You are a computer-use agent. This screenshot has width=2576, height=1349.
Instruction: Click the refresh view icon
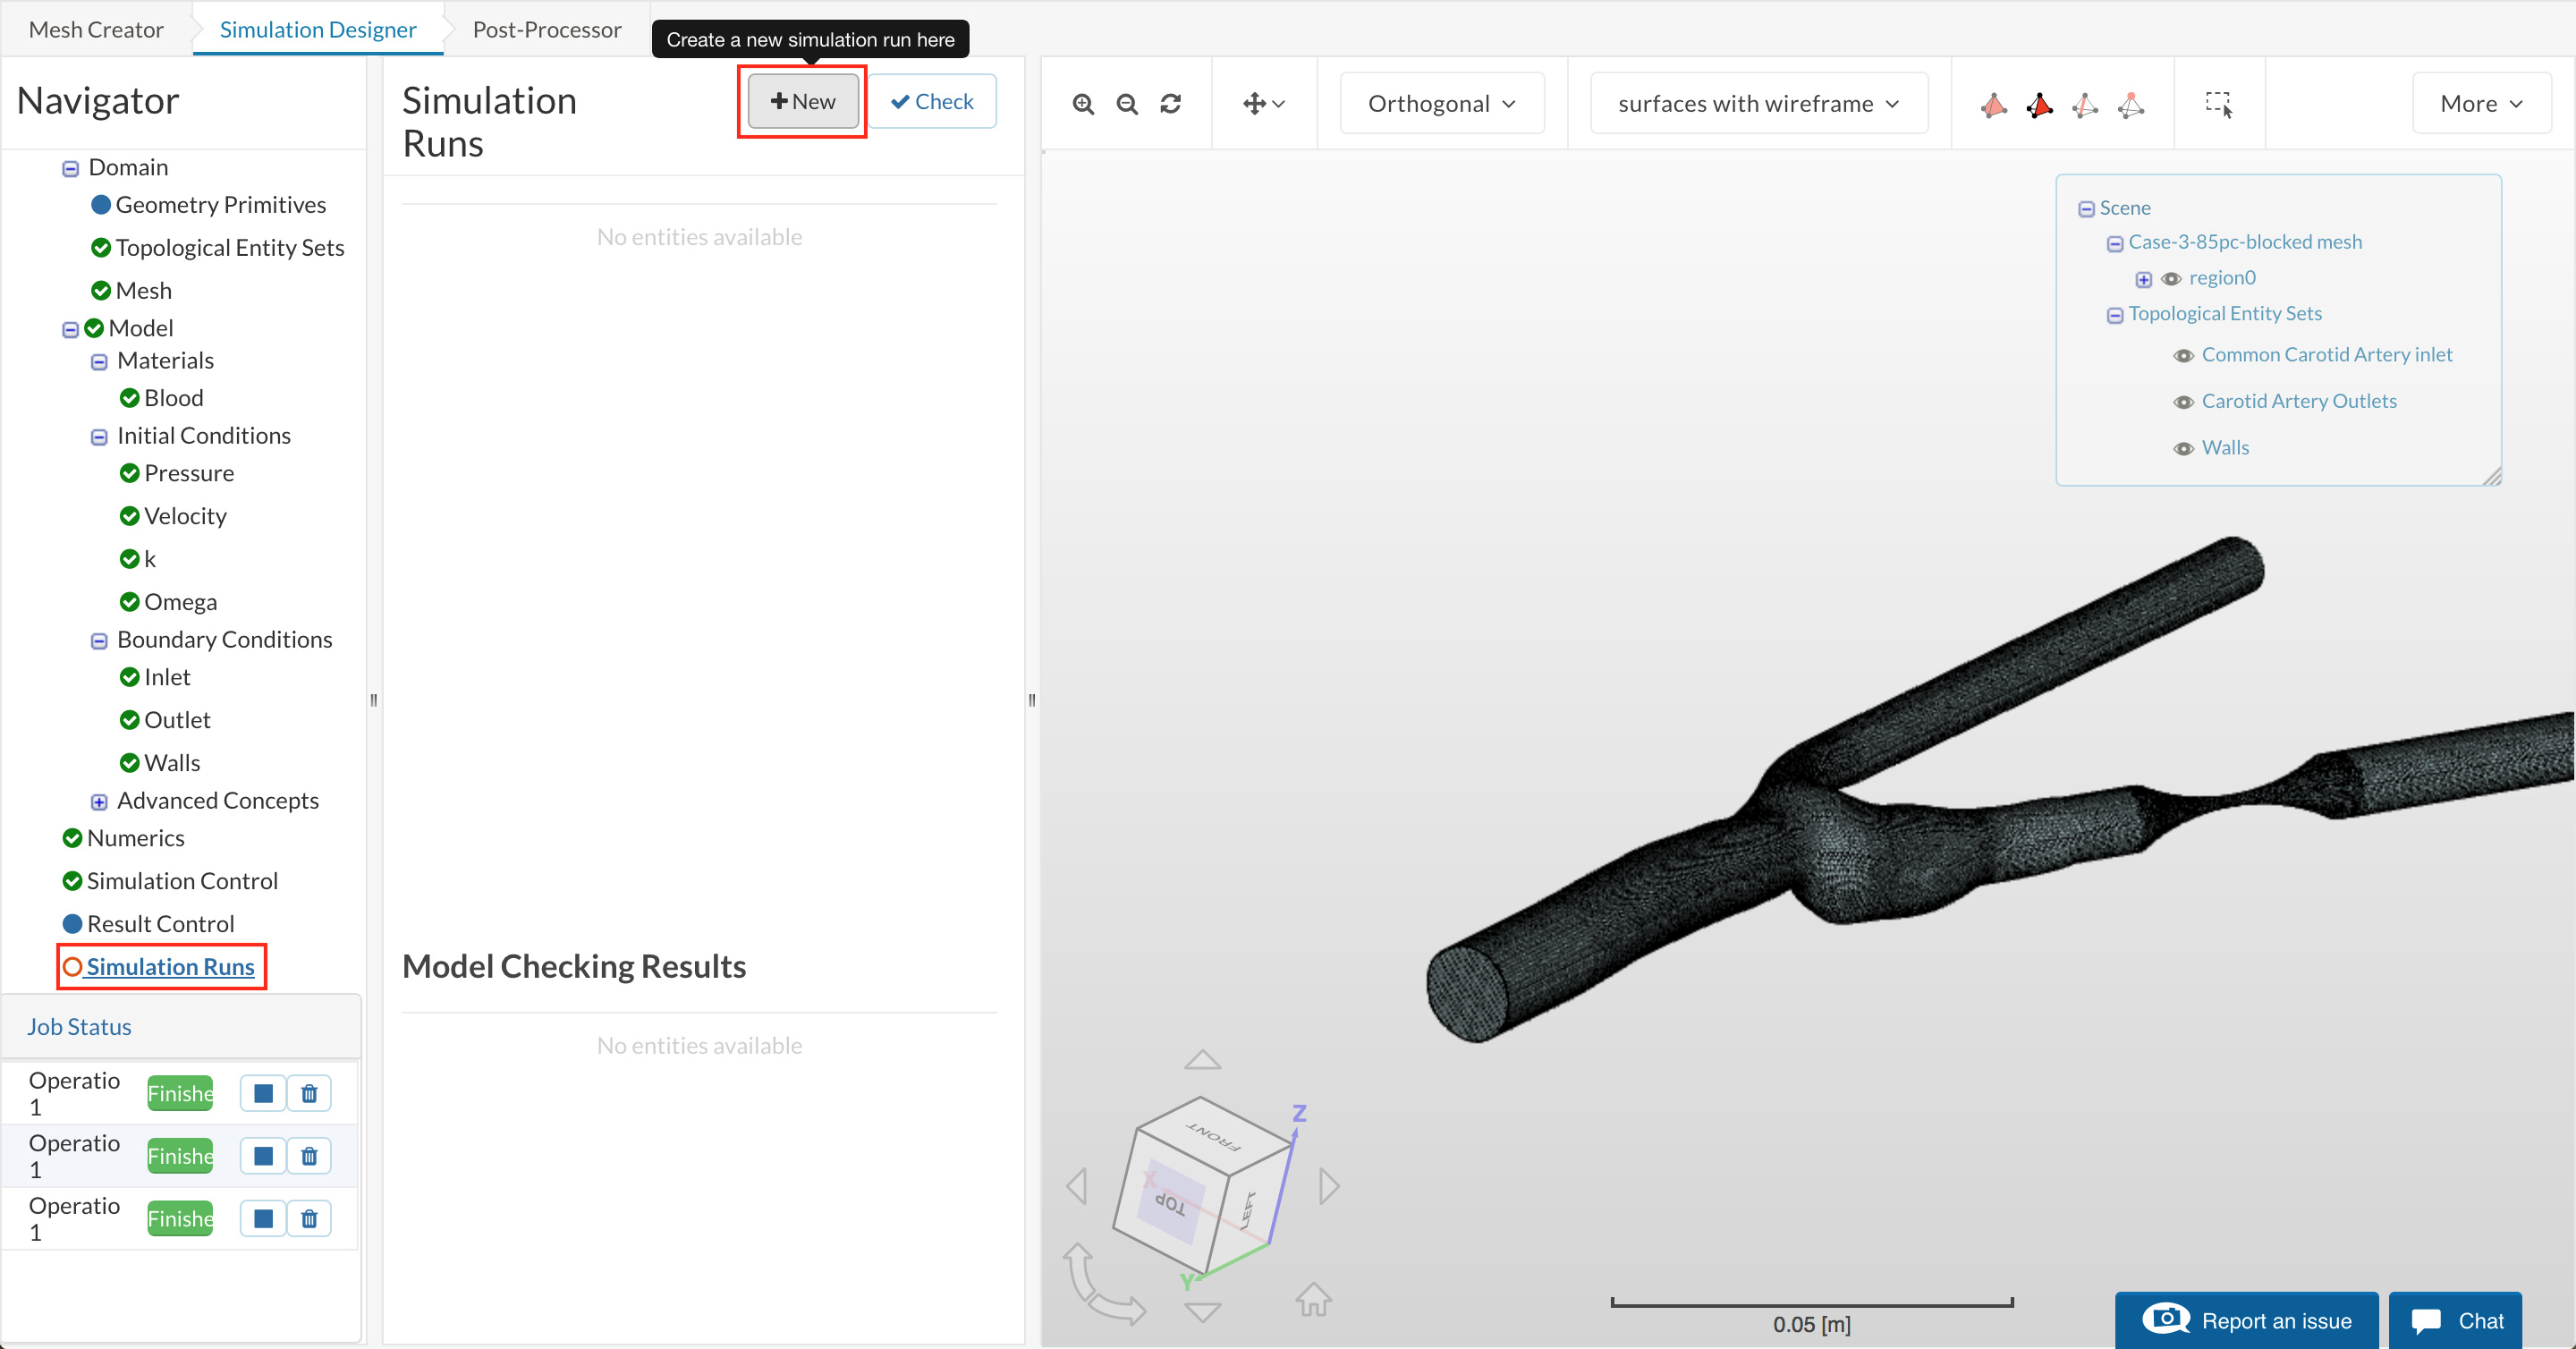(x=1171, y=104)
